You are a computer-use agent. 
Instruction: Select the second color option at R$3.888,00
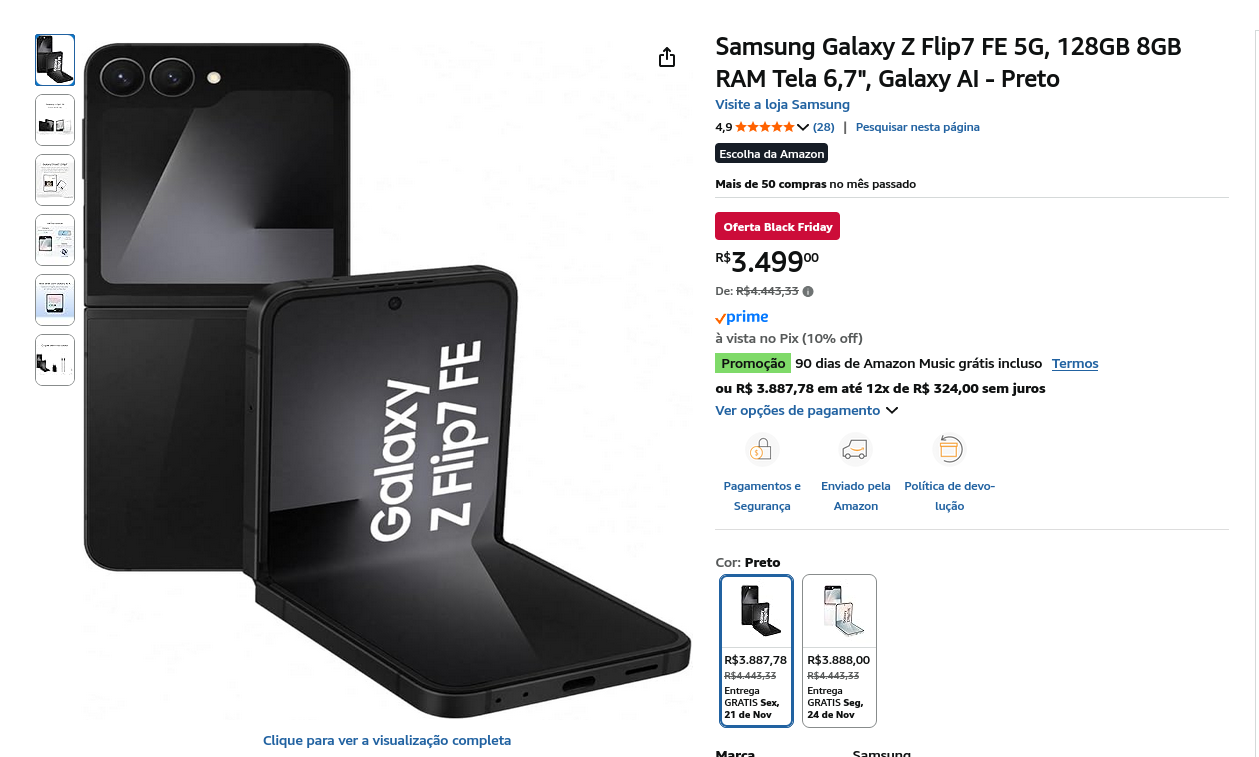(839, 650)
